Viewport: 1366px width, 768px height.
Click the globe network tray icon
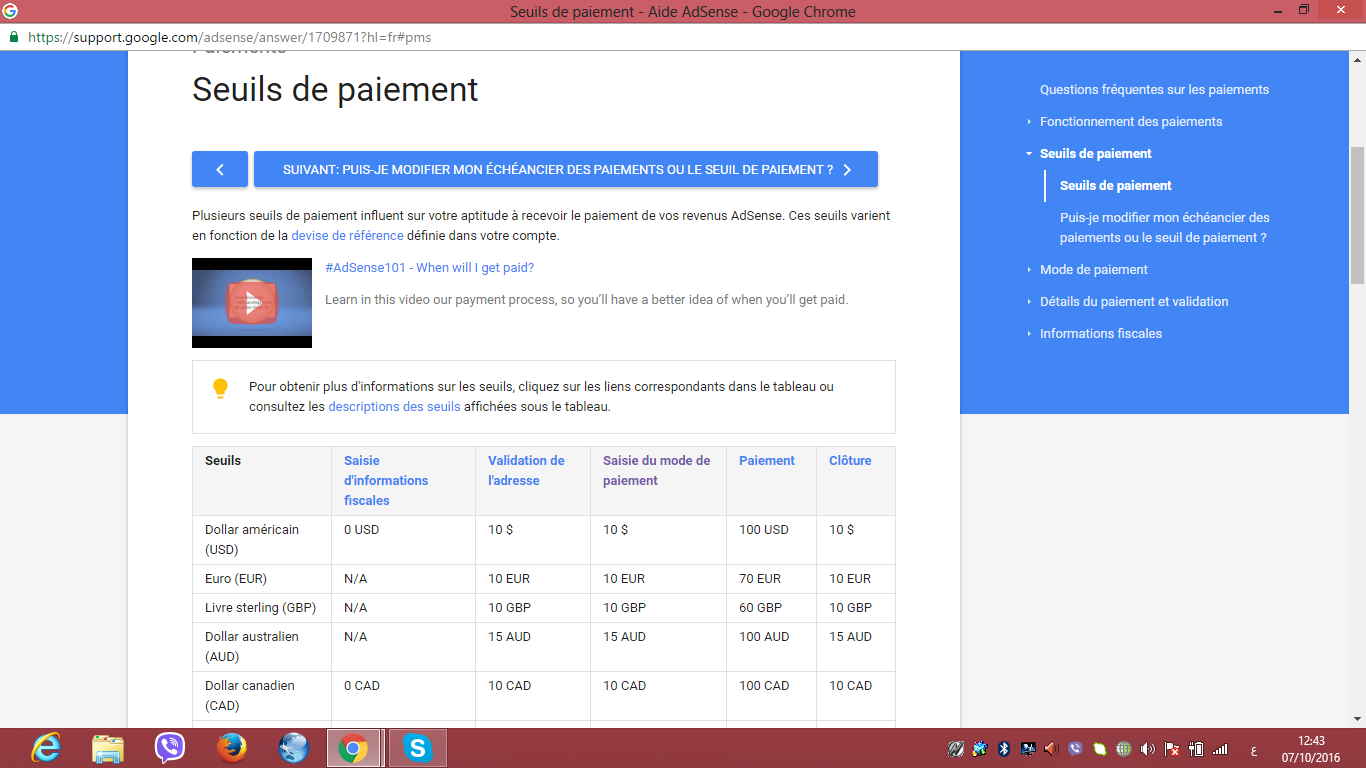1124,749
